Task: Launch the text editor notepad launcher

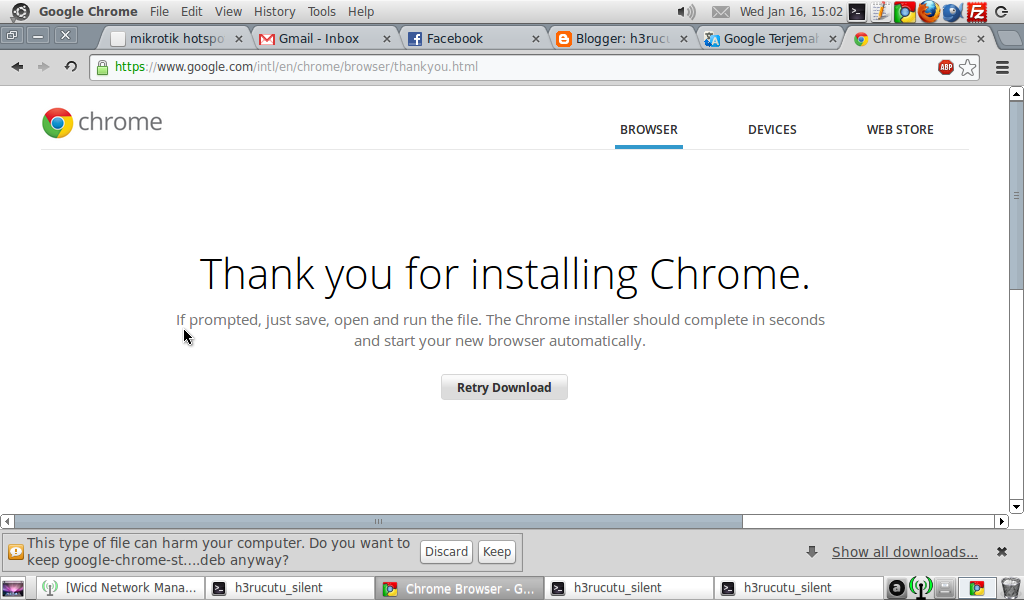Action: pos(880,12)
